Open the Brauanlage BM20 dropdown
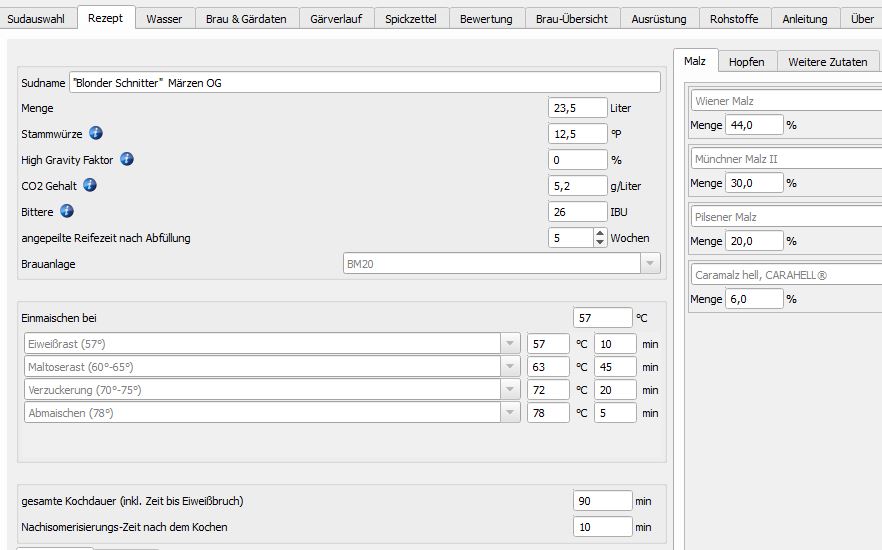 [651, 263]
